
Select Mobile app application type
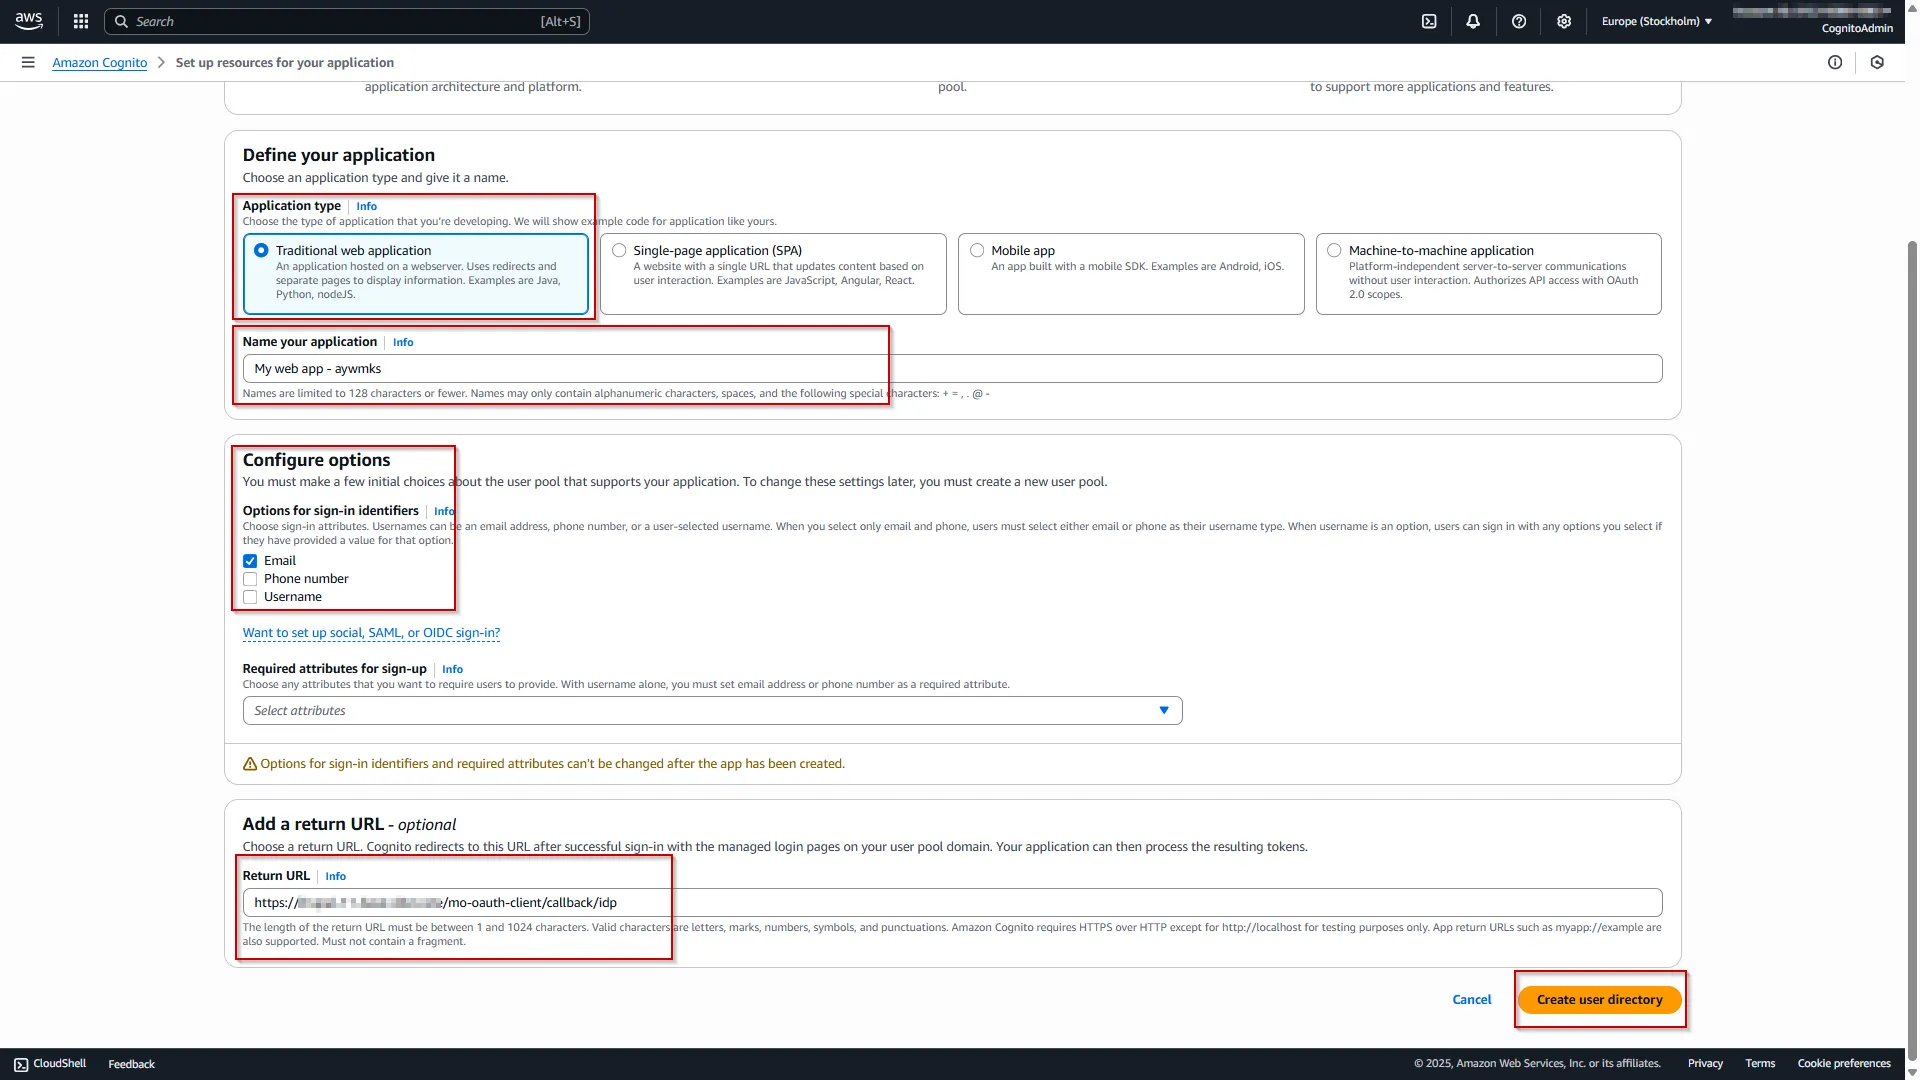pos(1131,274)
